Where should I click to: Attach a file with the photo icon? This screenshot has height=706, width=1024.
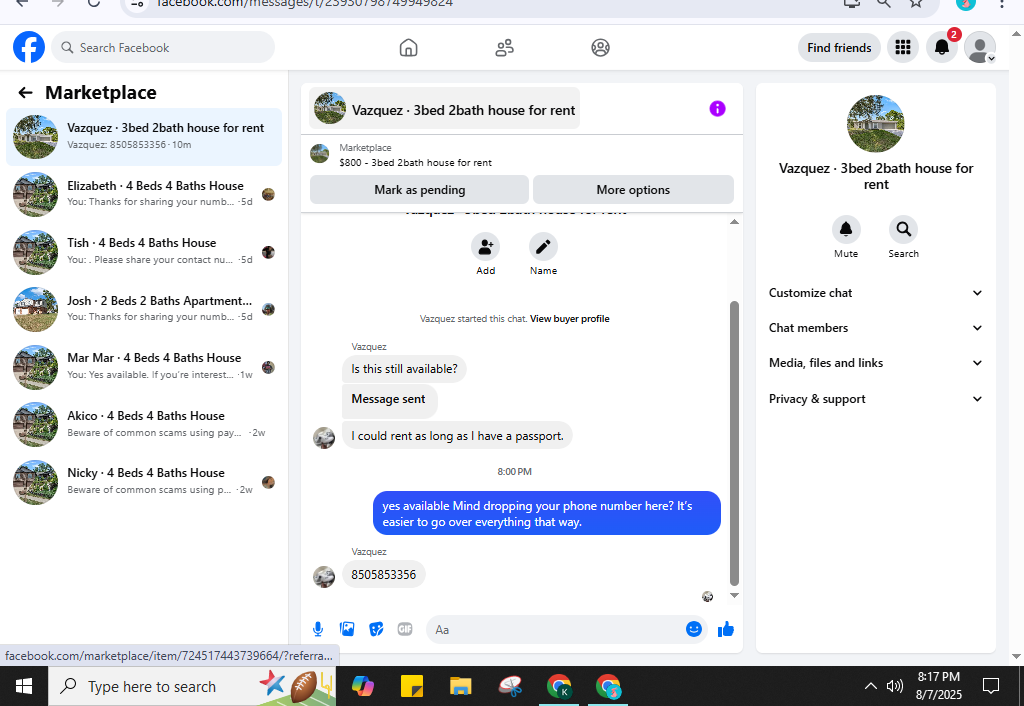coord(347,629)
